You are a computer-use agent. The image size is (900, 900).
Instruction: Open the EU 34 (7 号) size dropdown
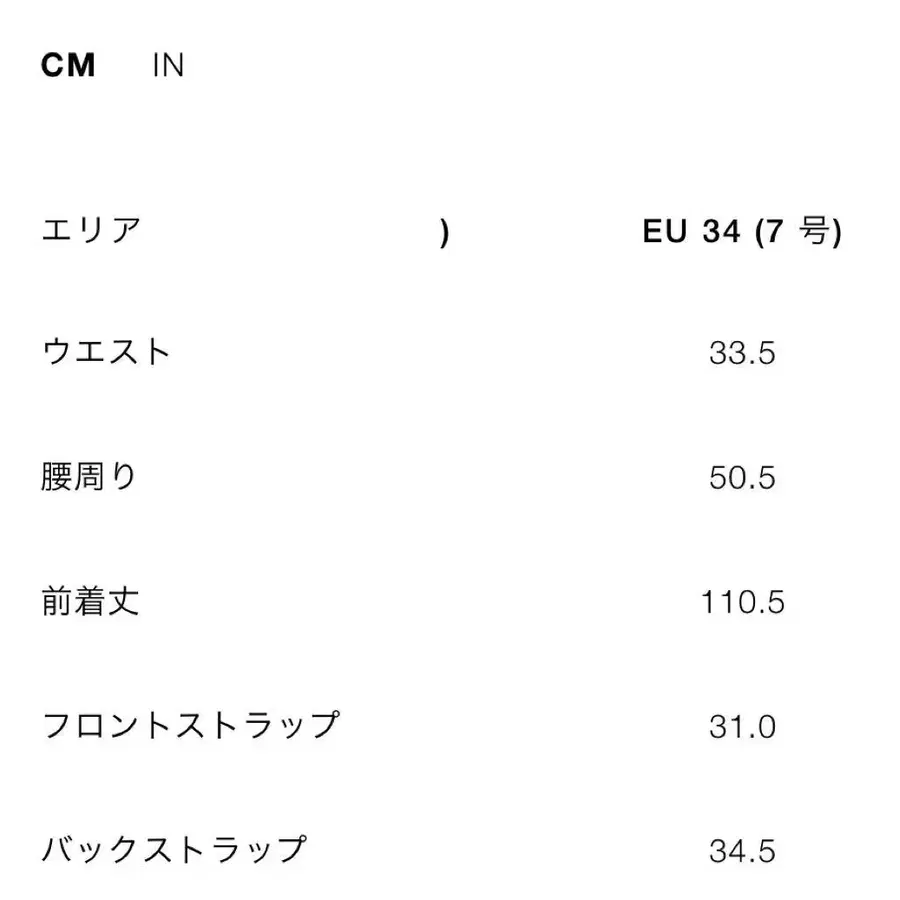click(745, 230)
